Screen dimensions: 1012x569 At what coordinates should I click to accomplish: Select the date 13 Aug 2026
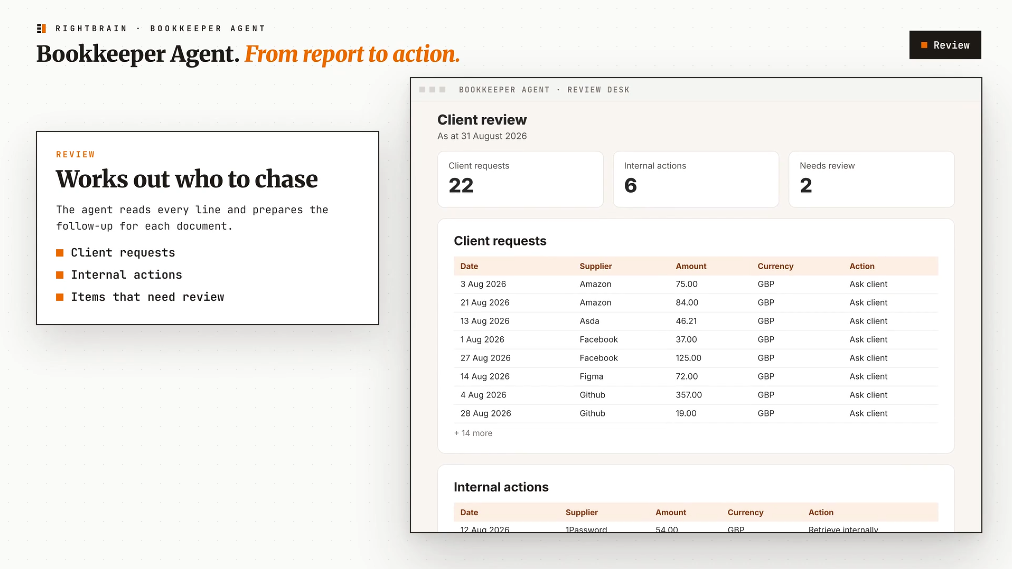tap(485, 321)
